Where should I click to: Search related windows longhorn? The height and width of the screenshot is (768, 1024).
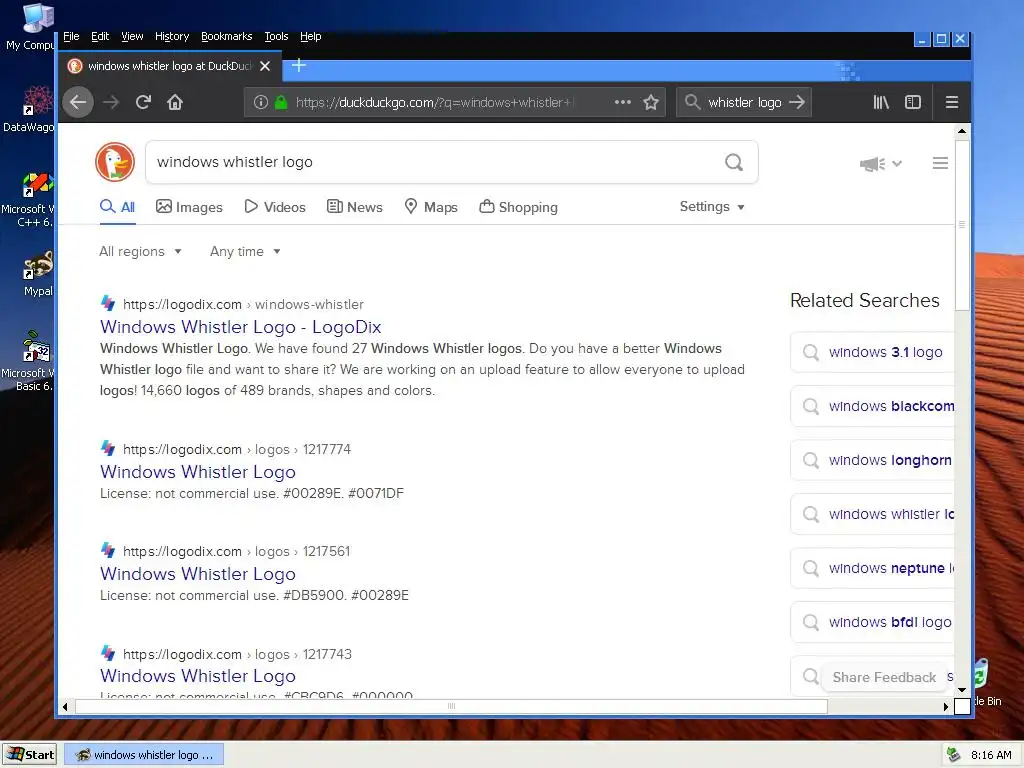872,460
